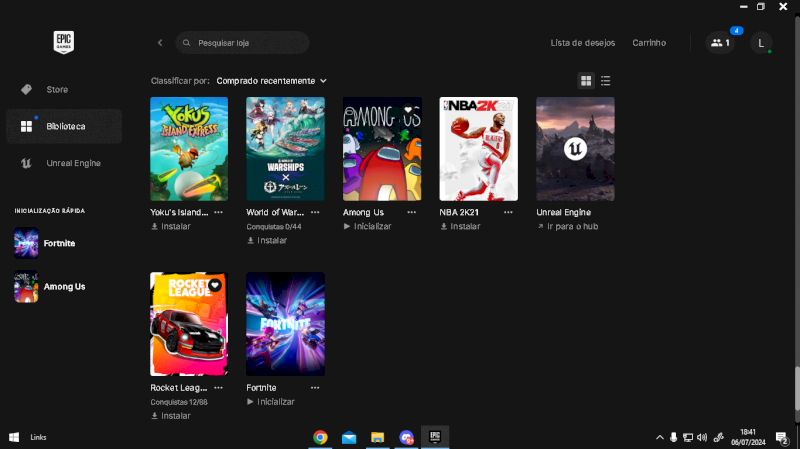Open Among Us game cover
800x449 pixels.
pos(382,149)
